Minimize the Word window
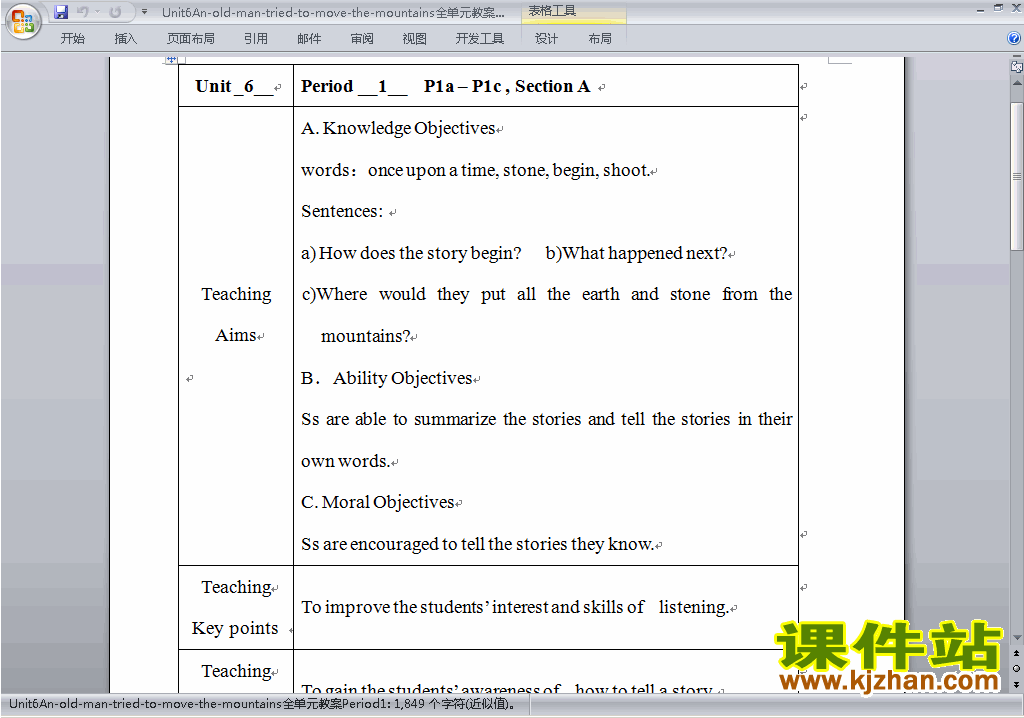1024x718 pixels. tap(980, 10)
